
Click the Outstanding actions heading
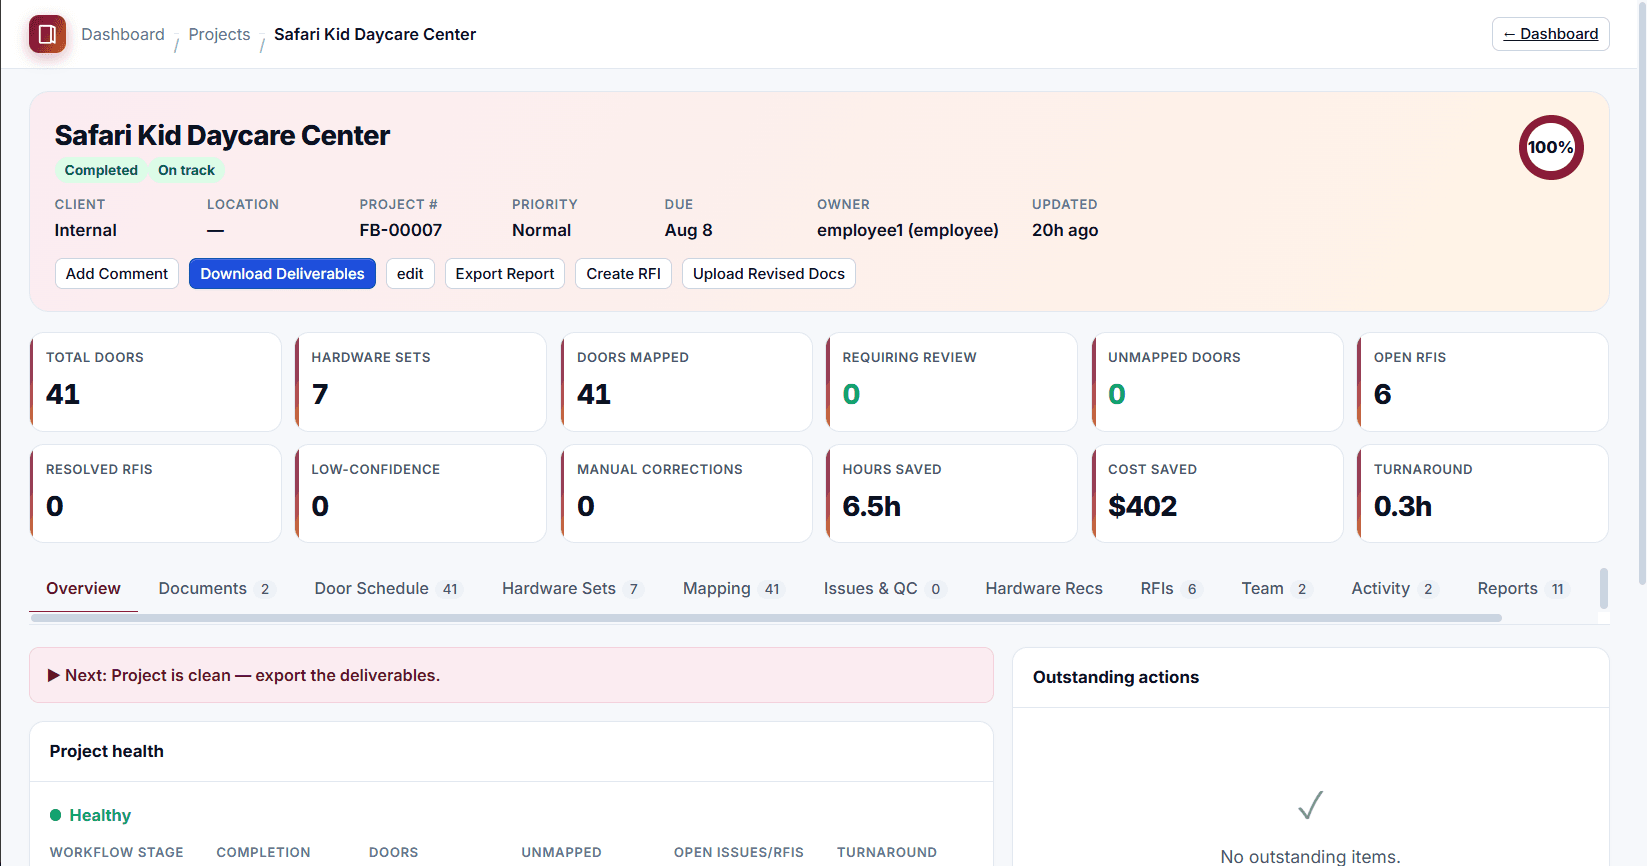[1116, 677]
